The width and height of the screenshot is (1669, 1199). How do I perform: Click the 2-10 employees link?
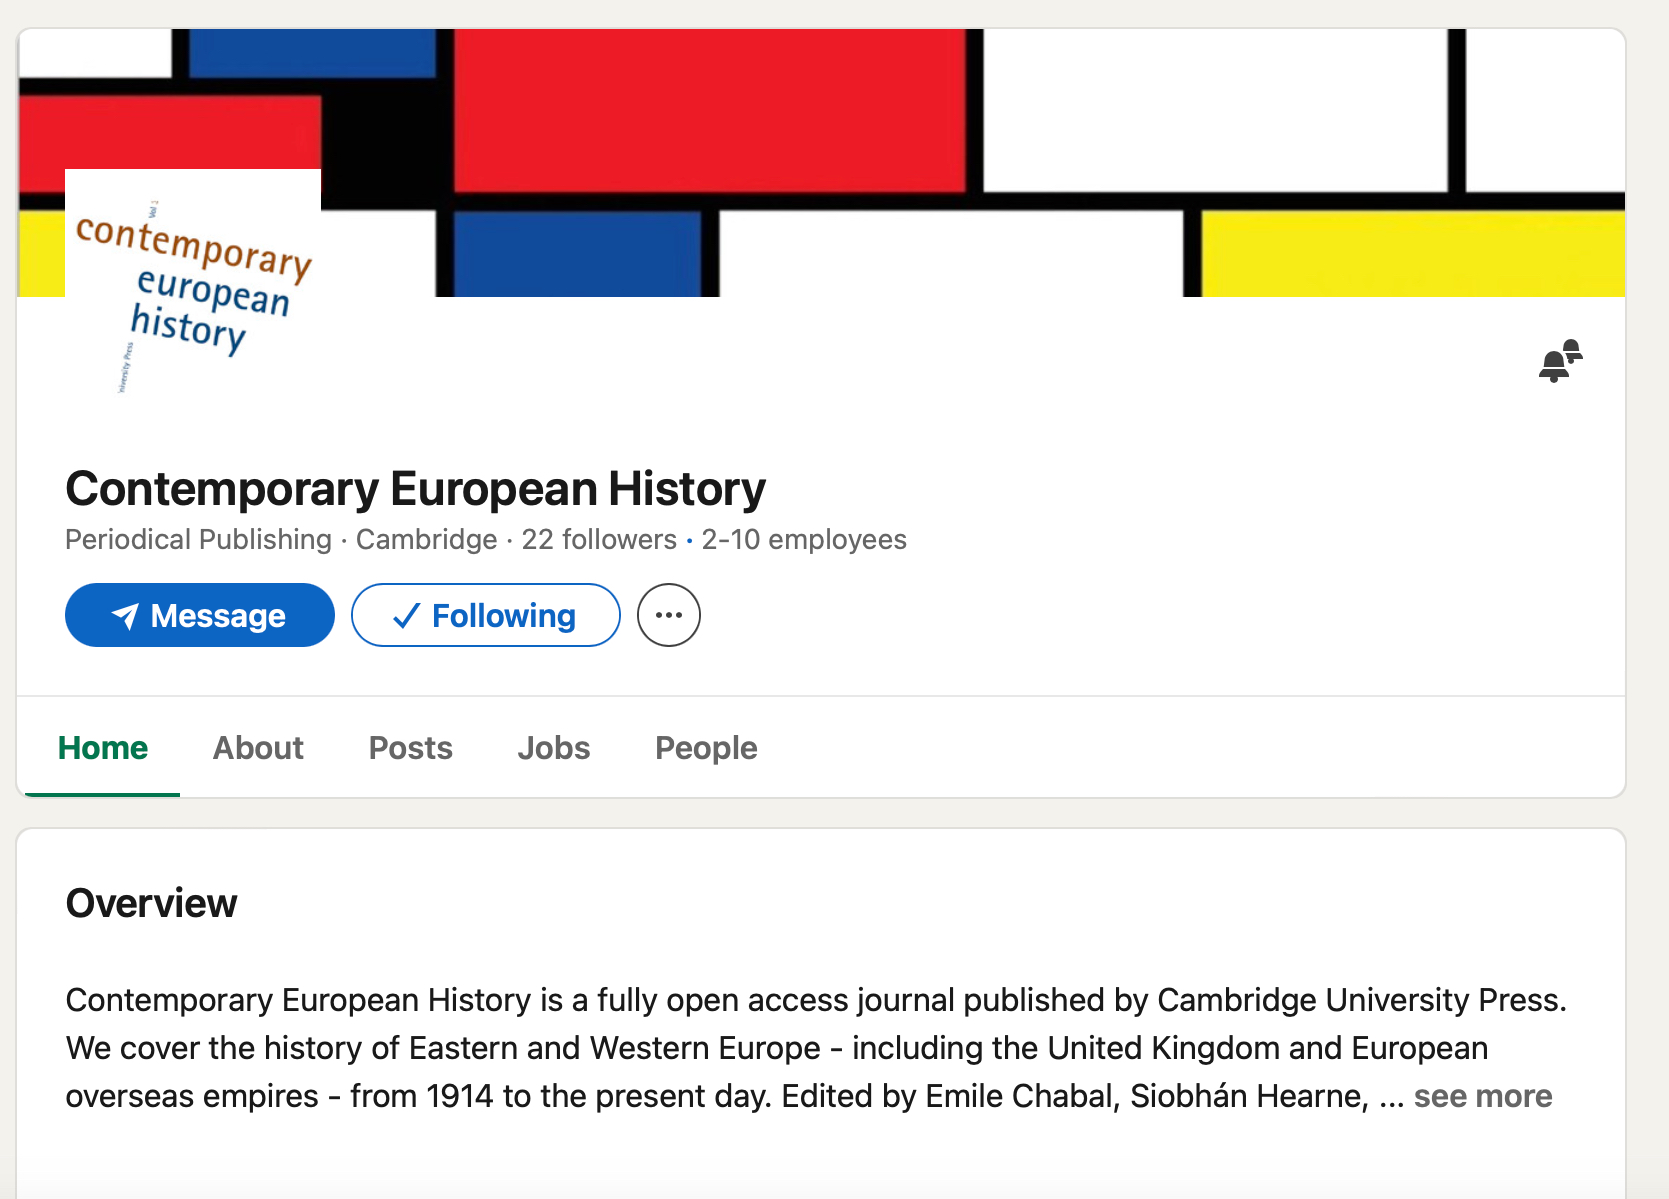point(804,540)
